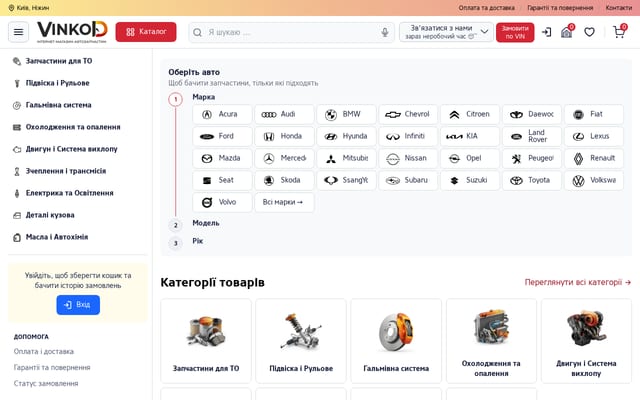Open 'Гарантії та повернення' top link
Image resolution: width=640 pixels, height=400 pixels.
[560, 8]
